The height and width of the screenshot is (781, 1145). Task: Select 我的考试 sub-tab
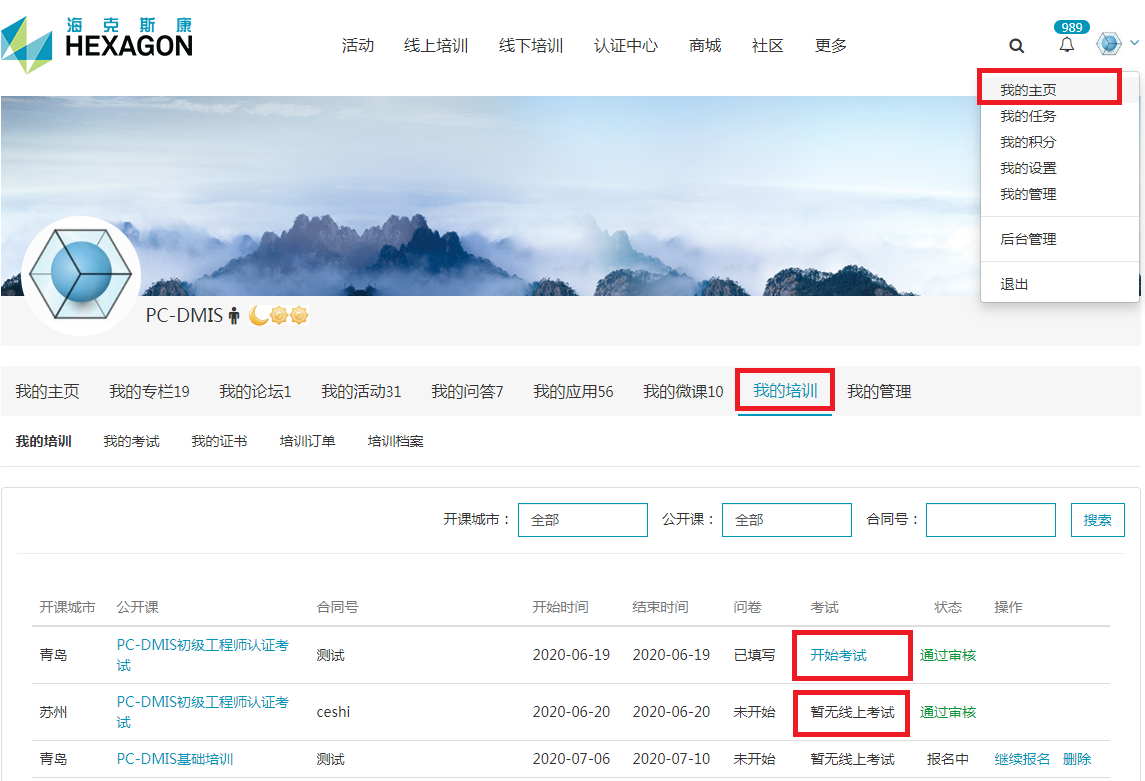point(131,441)
